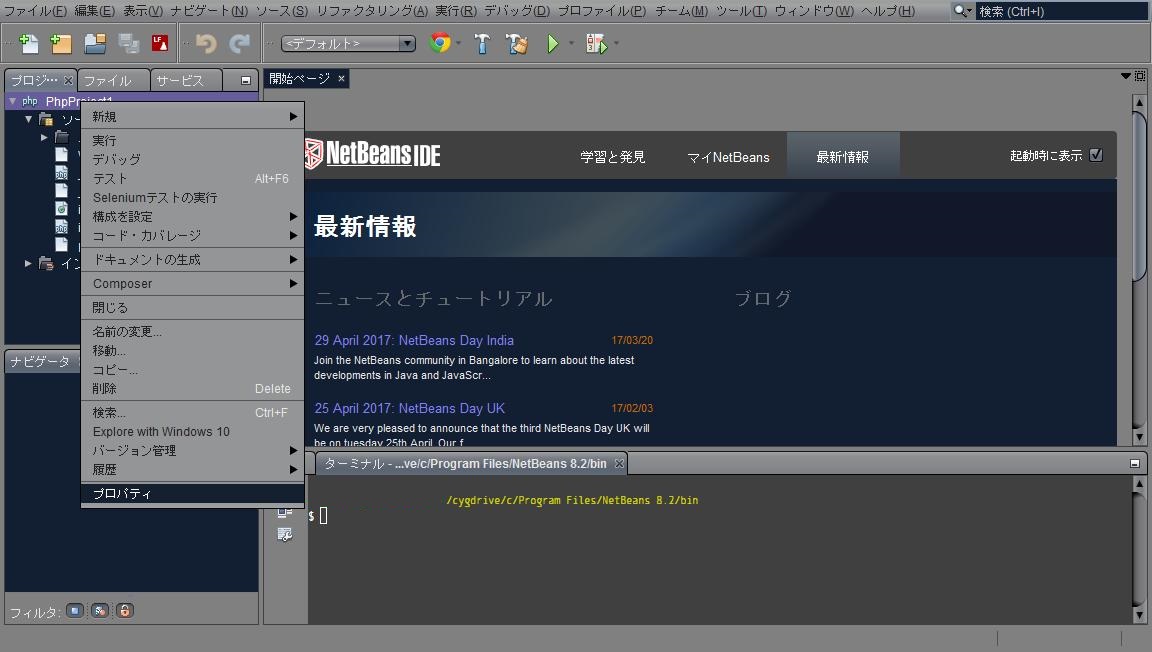Open the NetBeans Day India announcement link
Image resolution: width=1152 pixels, height=652 pixels.
(414, 340)
